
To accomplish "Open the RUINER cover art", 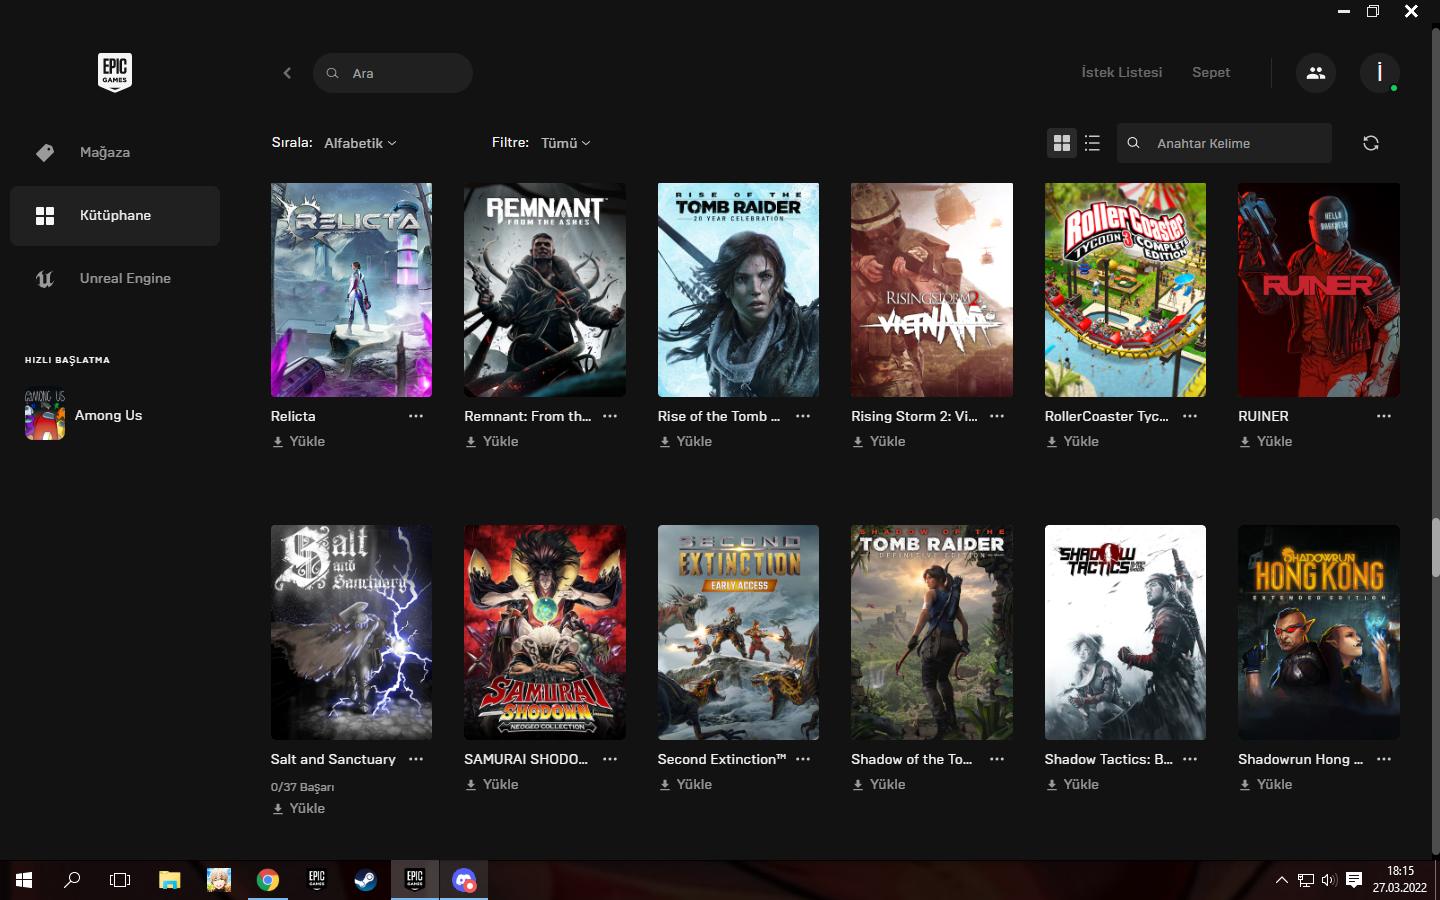I will click(1319, 290).
